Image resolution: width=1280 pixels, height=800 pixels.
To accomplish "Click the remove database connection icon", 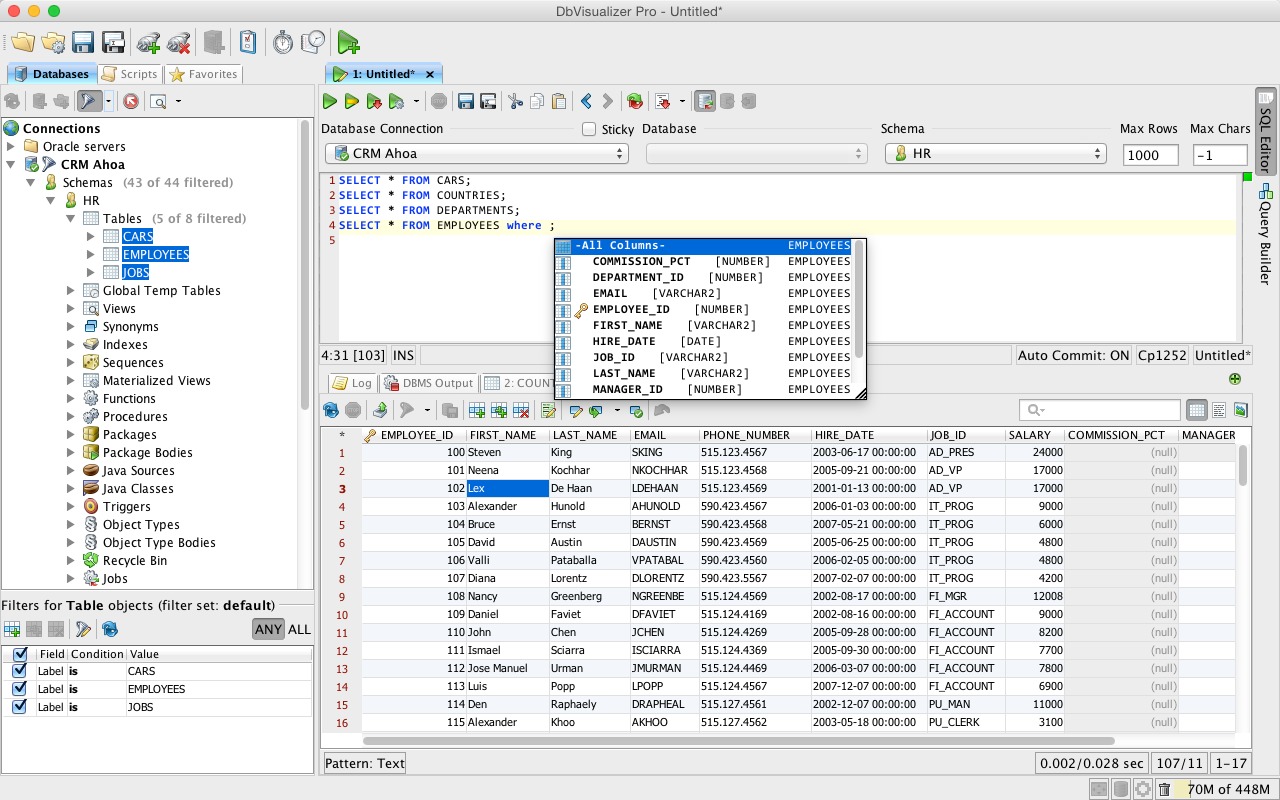I will coord(179,42).
